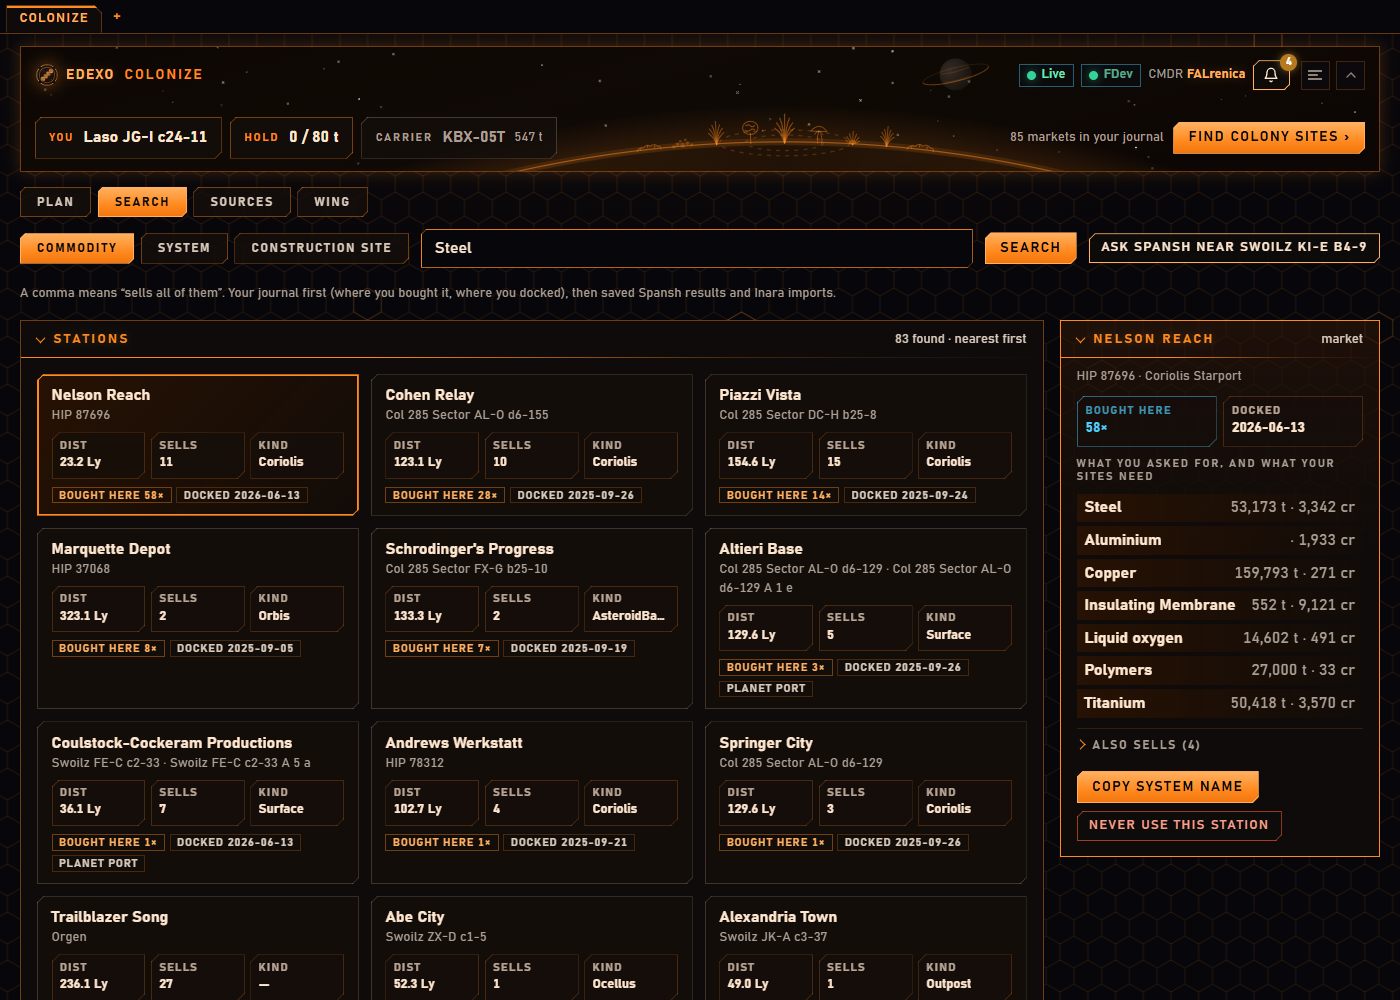The image size is (1400, 1000).
Task: Click the Copper commodity row
Action: pos(1219,573)
